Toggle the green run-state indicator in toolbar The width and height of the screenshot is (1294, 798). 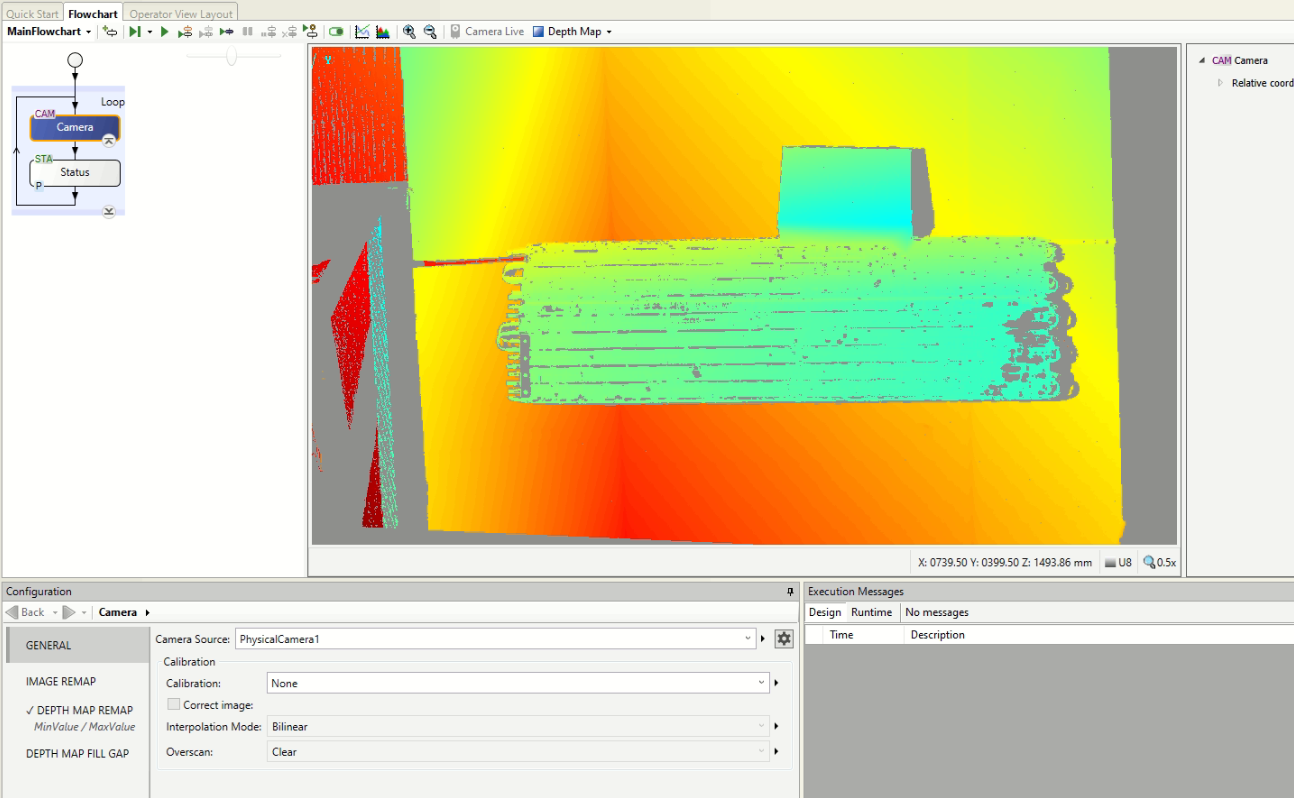click(x=336, y=31)
